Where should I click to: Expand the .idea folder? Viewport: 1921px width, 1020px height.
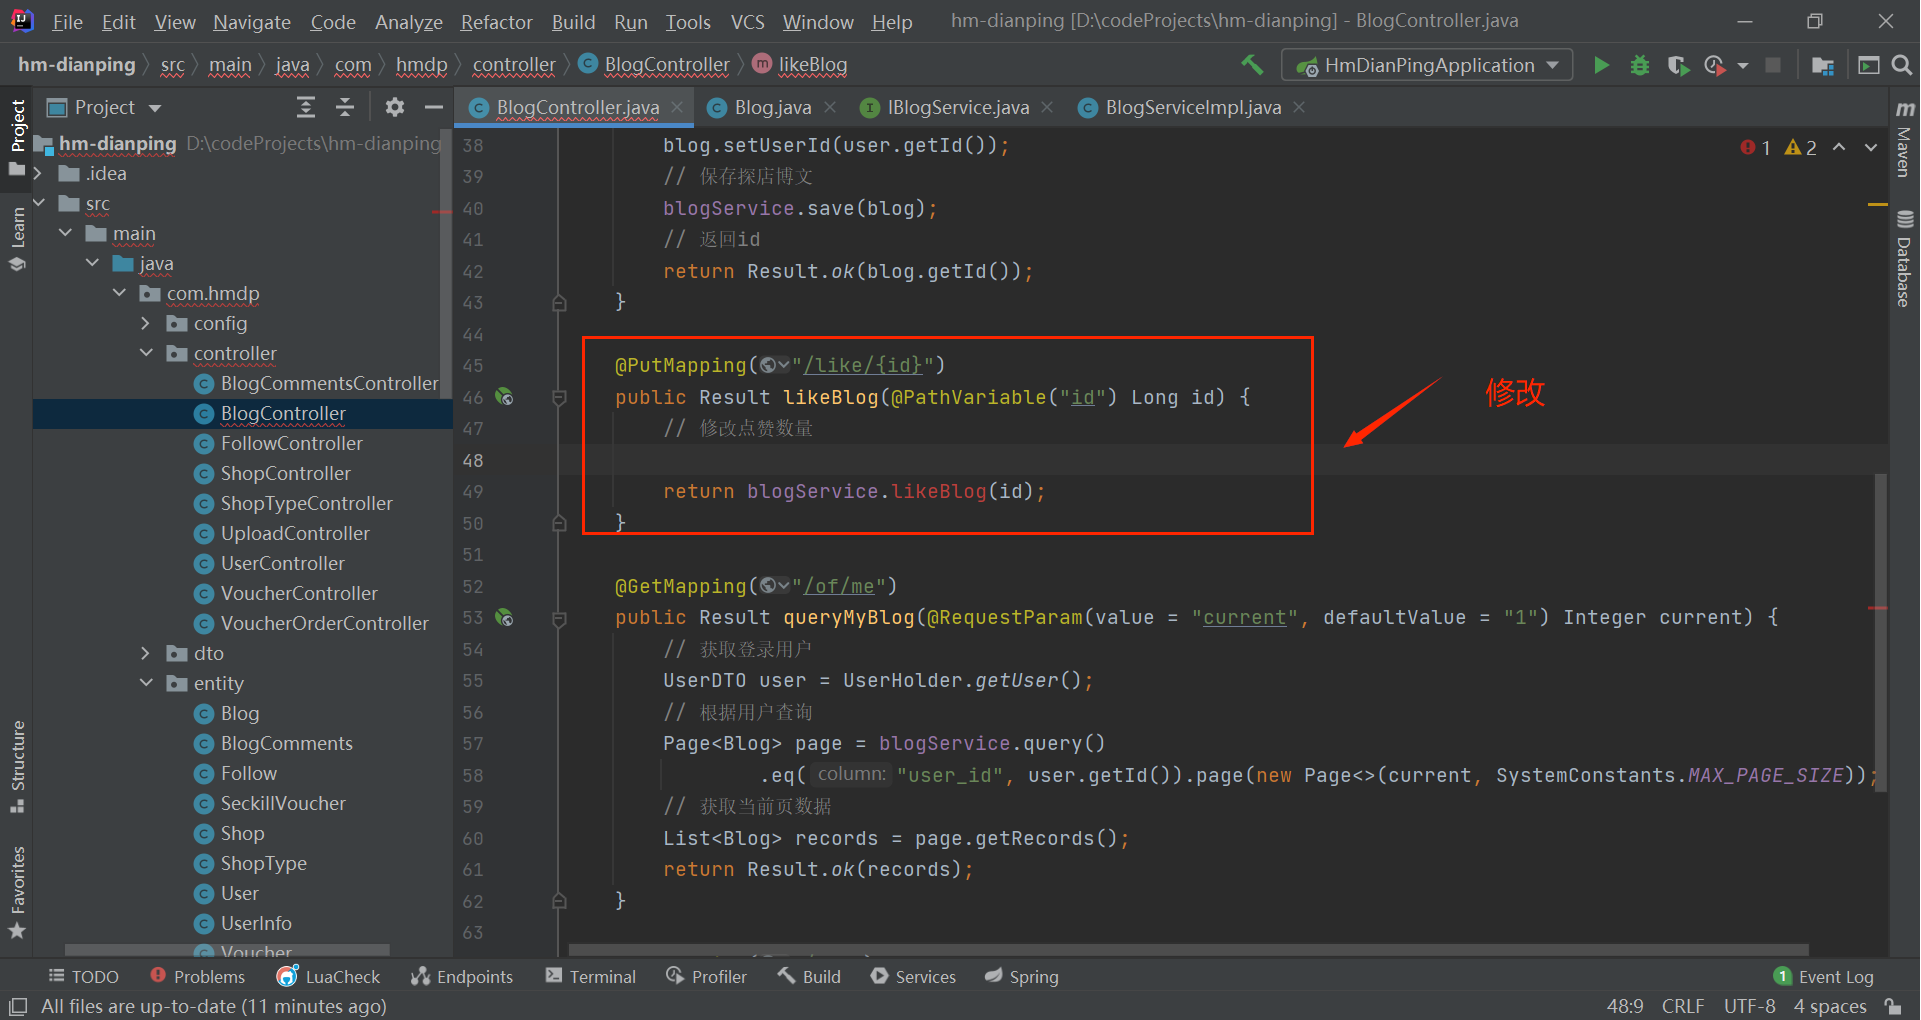(38, 174)
